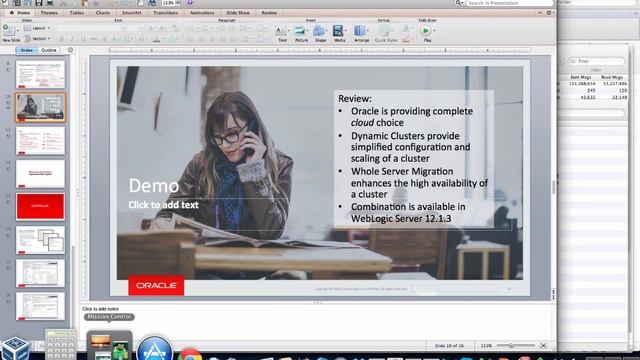
Task: Switch sidebar to Outline view
Action: point(49,50)
